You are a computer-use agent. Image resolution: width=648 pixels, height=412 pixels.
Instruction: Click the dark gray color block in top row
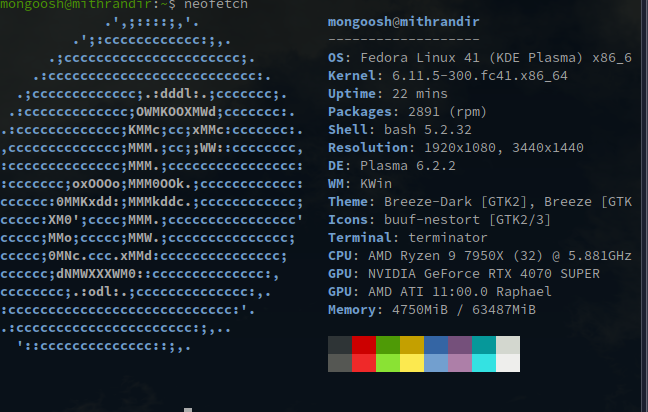[x=340, y=345]
